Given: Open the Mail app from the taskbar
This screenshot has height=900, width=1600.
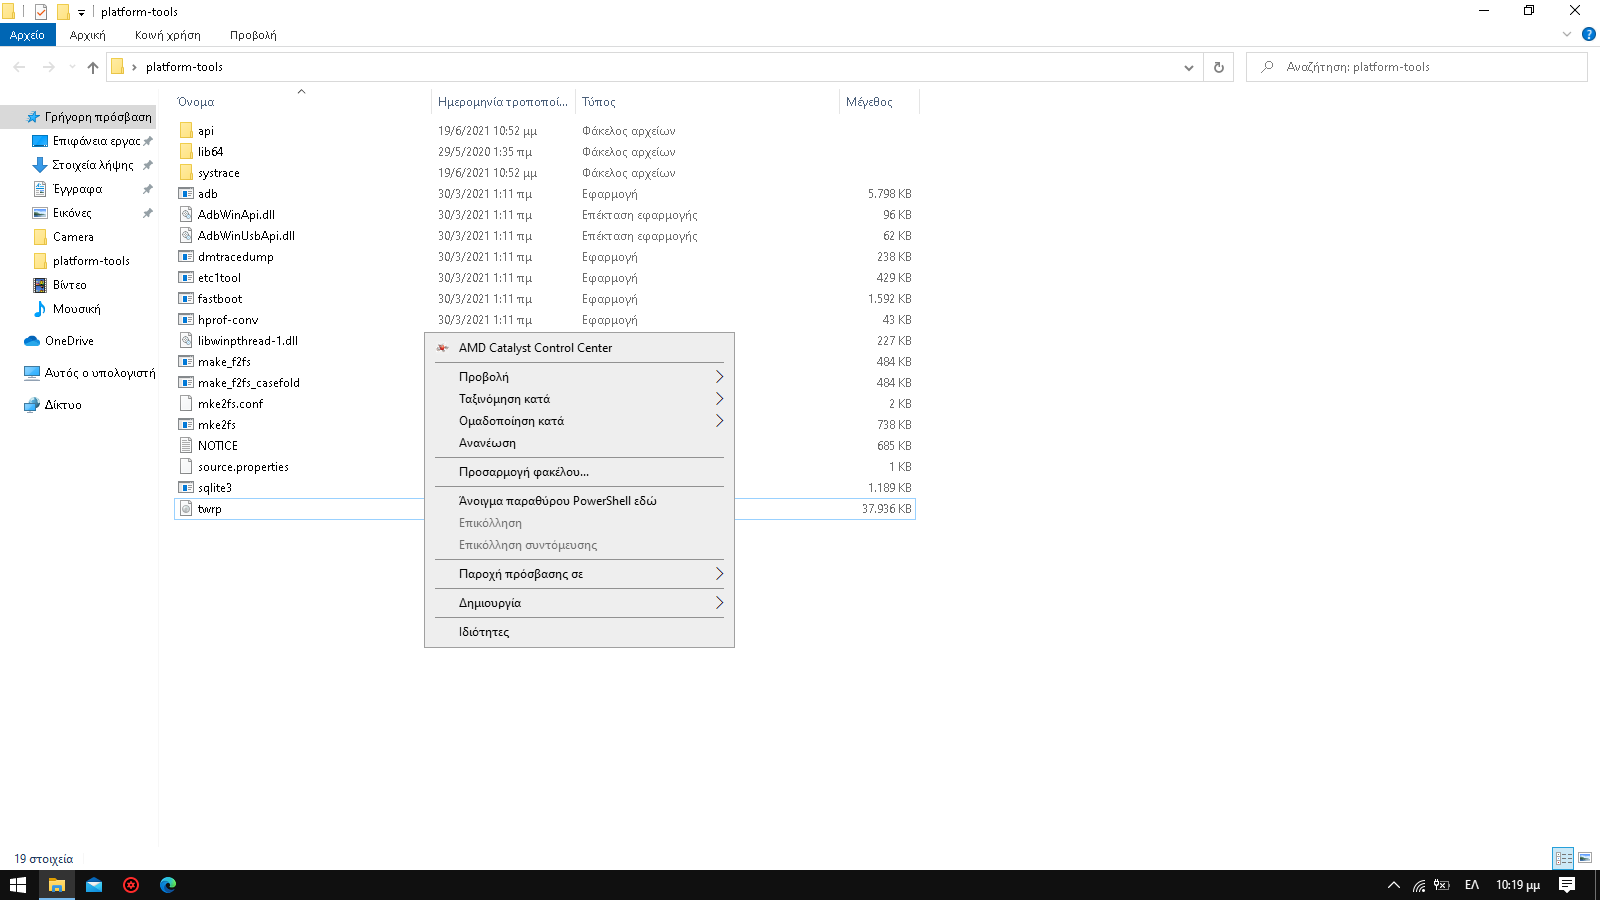Looking at the screenshot, I should [94, 885].
